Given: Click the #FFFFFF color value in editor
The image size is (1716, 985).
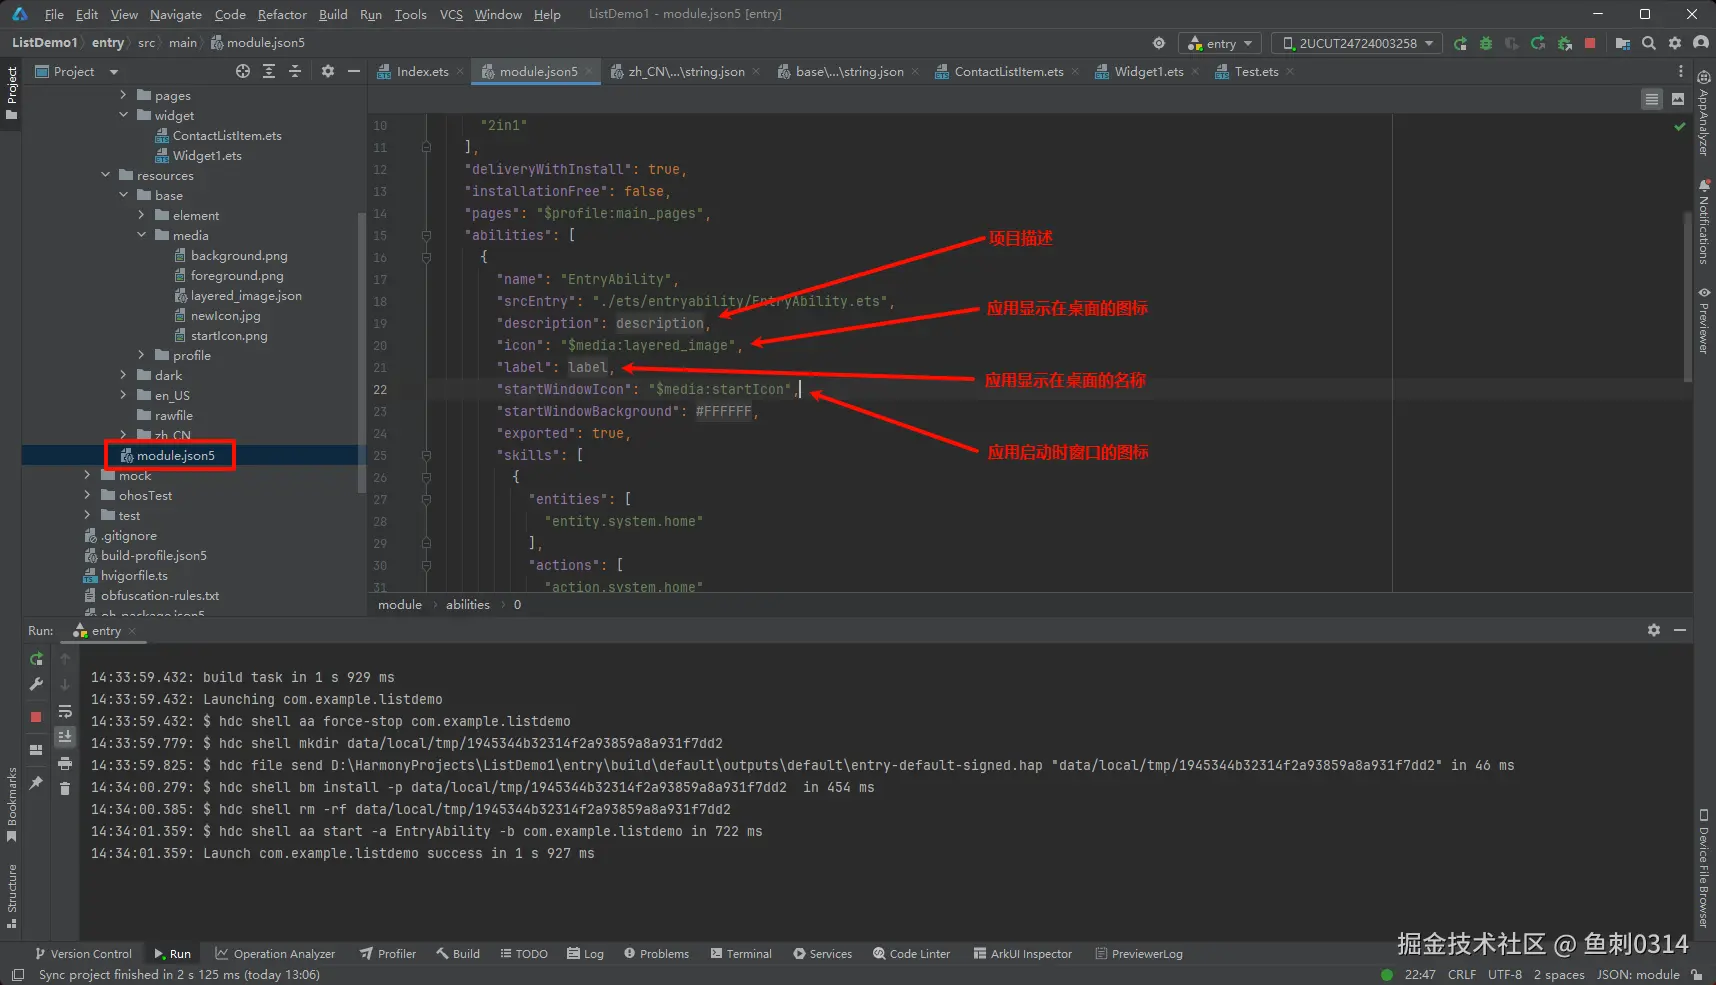Looking at the screenshot, I should (723, 411).
